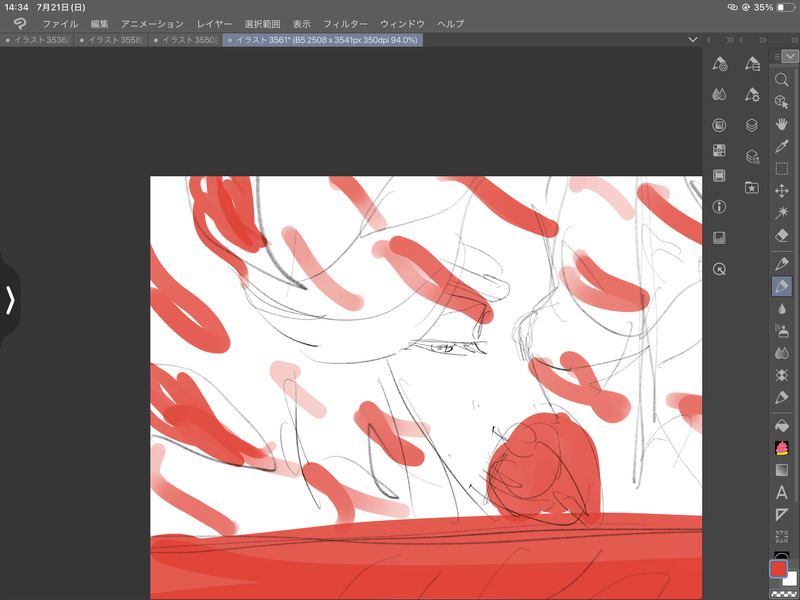Open the Tool palette dropdown arrow button
Image resolution: width=800 pixels, height=600 pixels.
791,56
